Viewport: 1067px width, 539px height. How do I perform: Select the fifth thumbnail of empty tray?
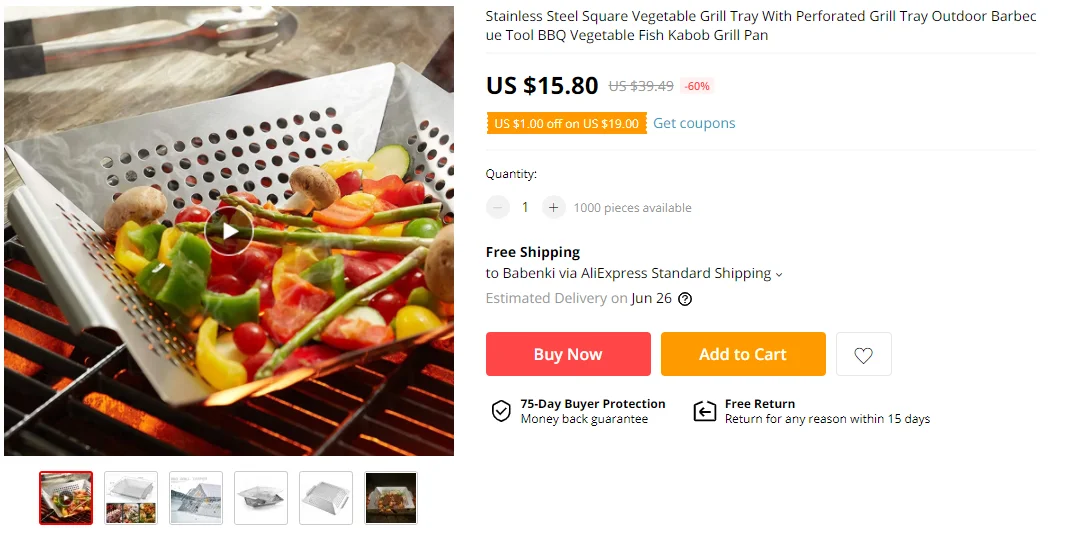(326, 498)
